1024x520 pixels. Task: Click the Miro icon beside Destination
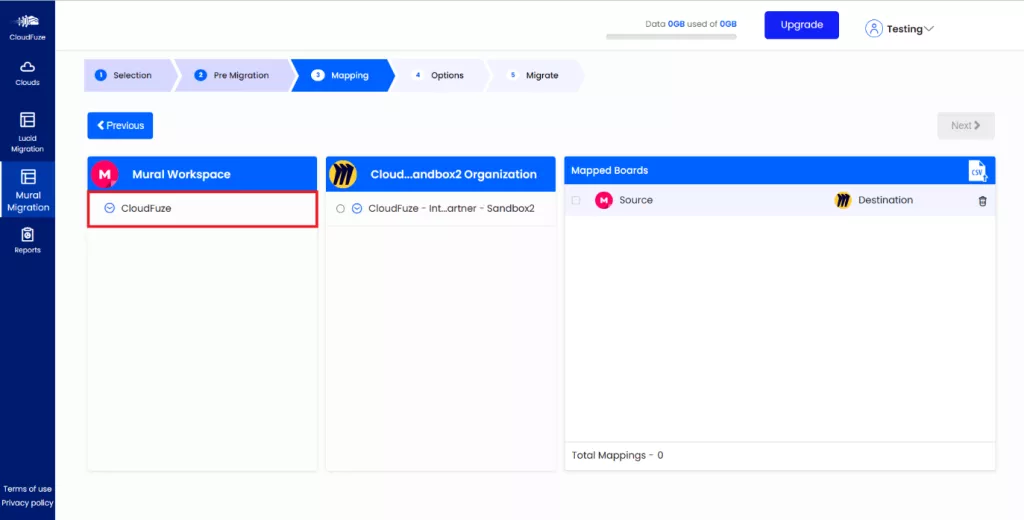click(843, 201)
